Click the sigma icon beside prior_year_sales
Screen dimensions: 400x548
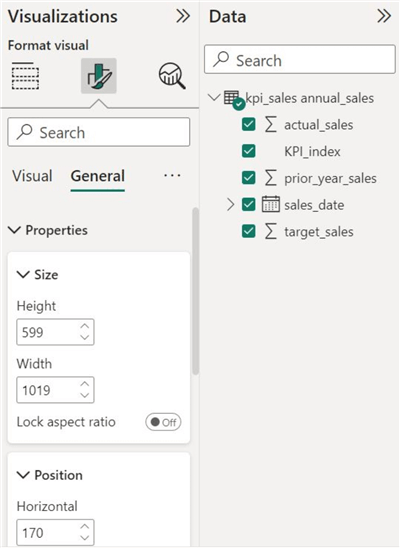271,178
